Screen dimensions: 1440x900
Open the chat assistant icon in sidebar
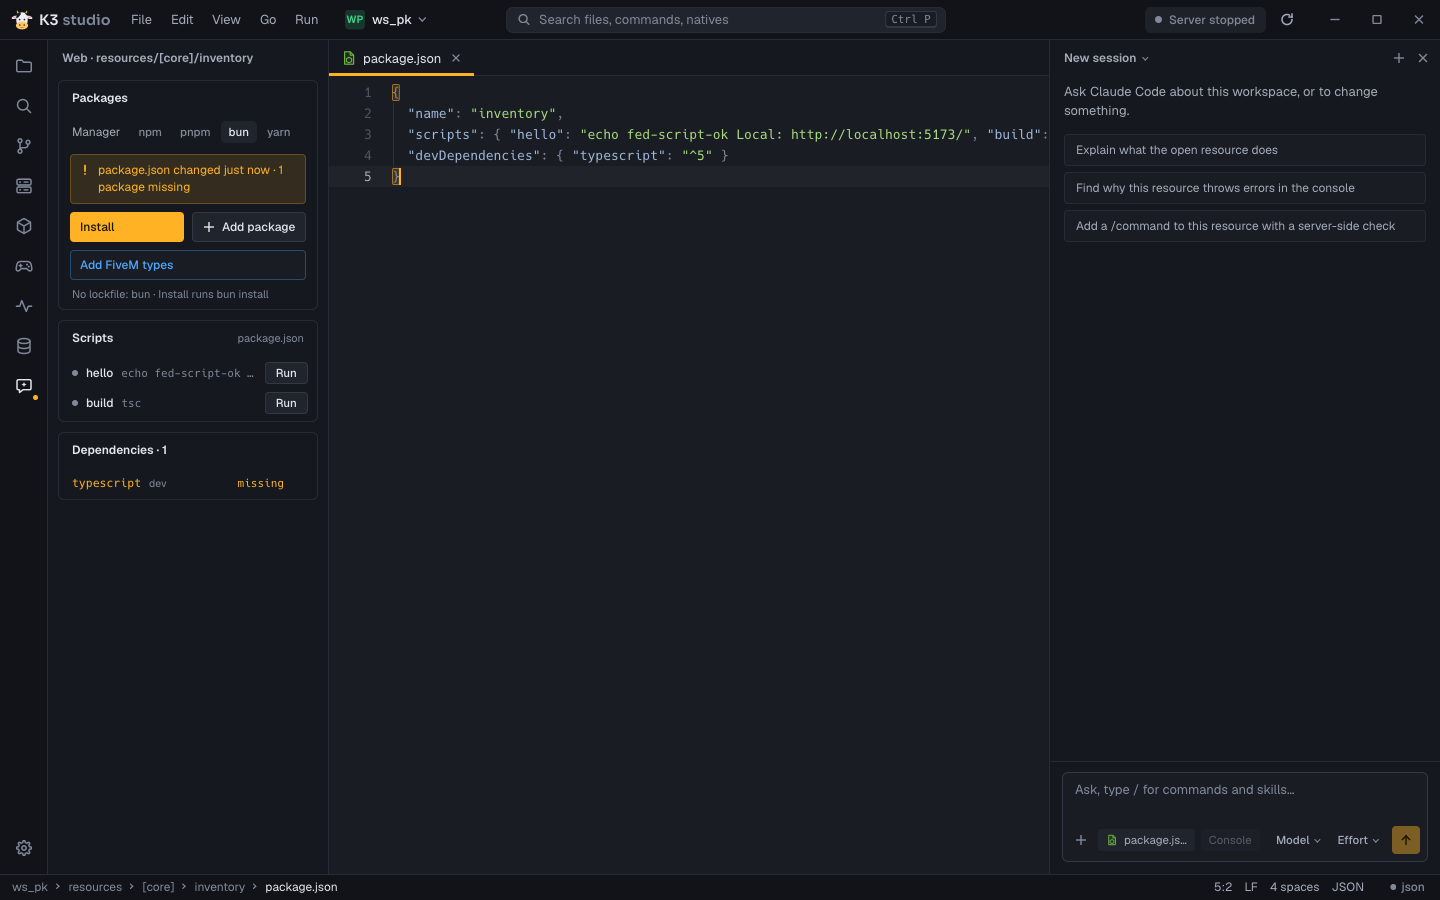coord(24,386)
